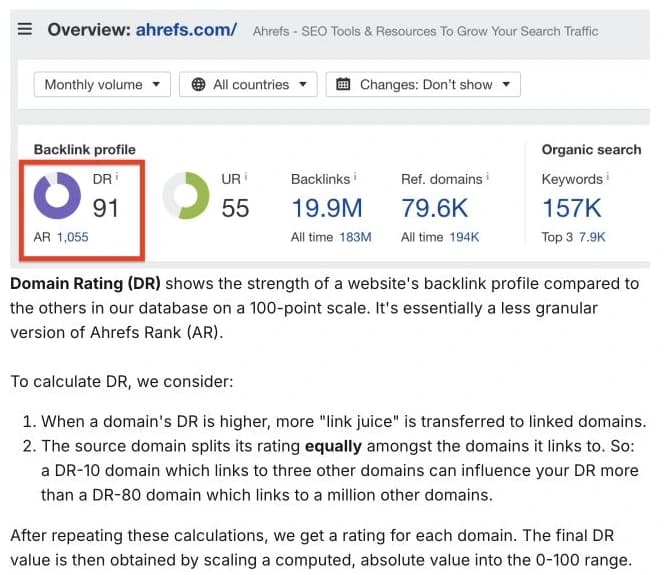Click the bold Domain Rating (DR) text
Viewport: 665px width, 575px height.
coord(85,283)
